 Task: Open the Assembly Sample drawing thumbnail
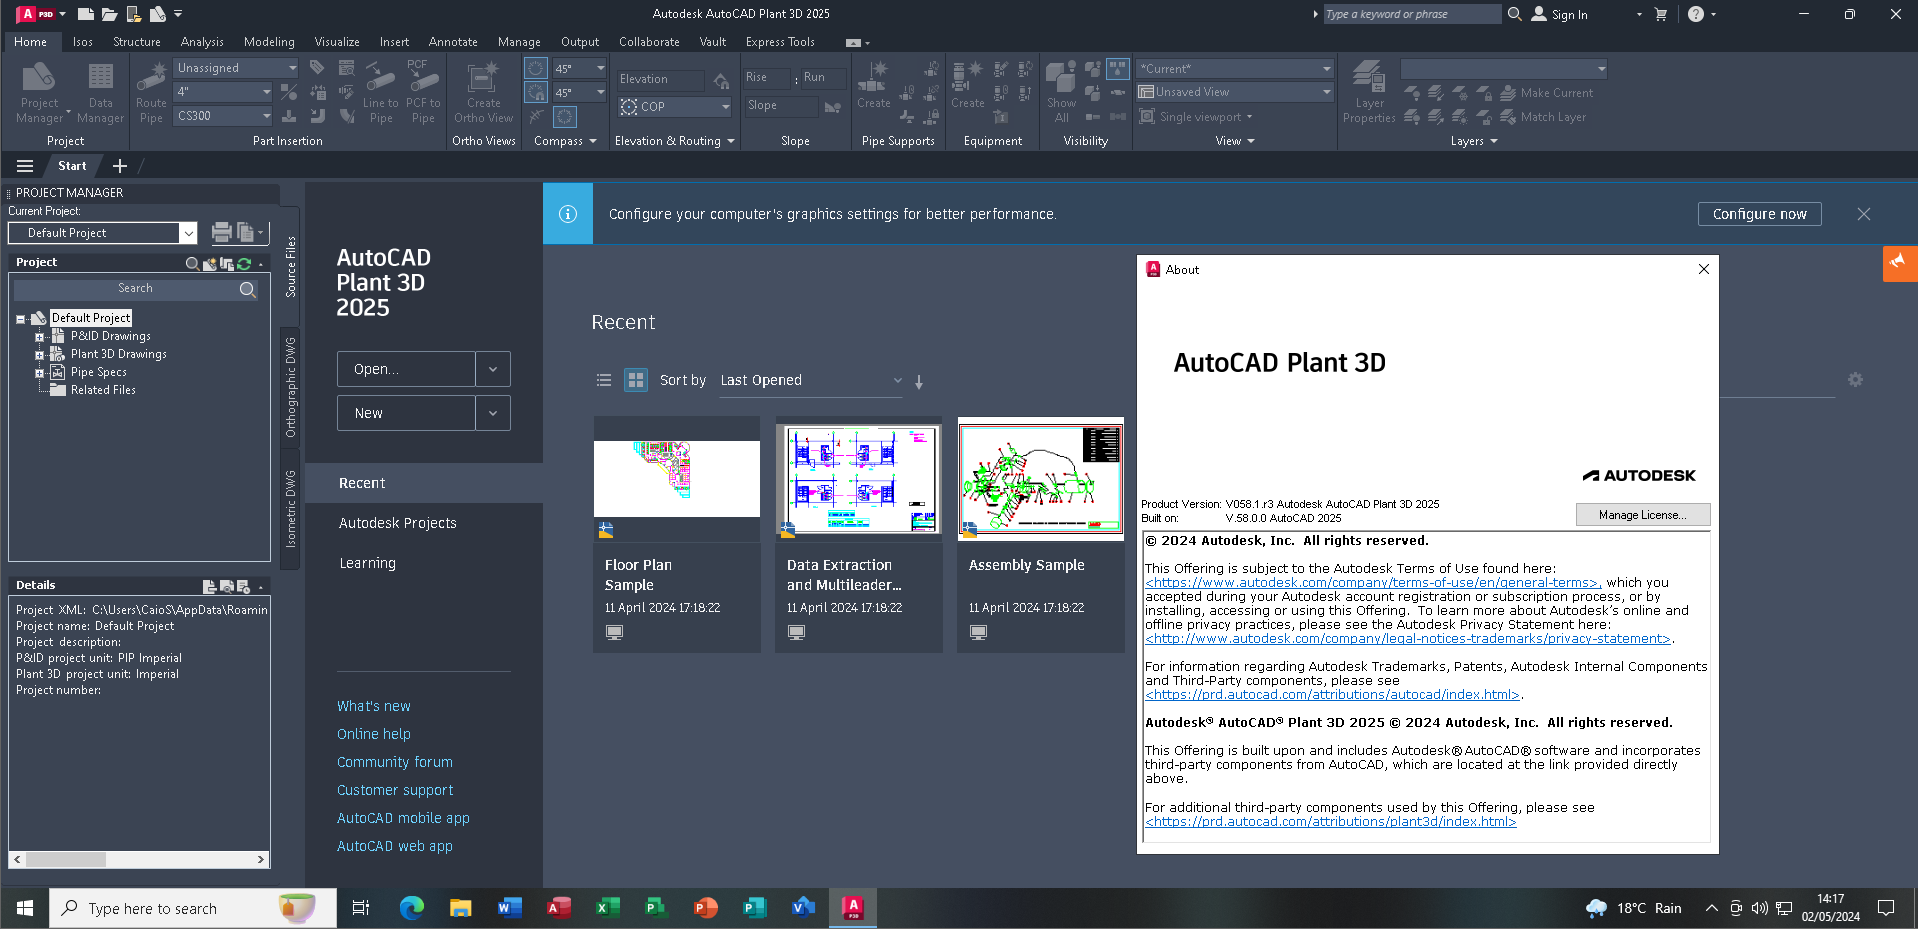1041,479
